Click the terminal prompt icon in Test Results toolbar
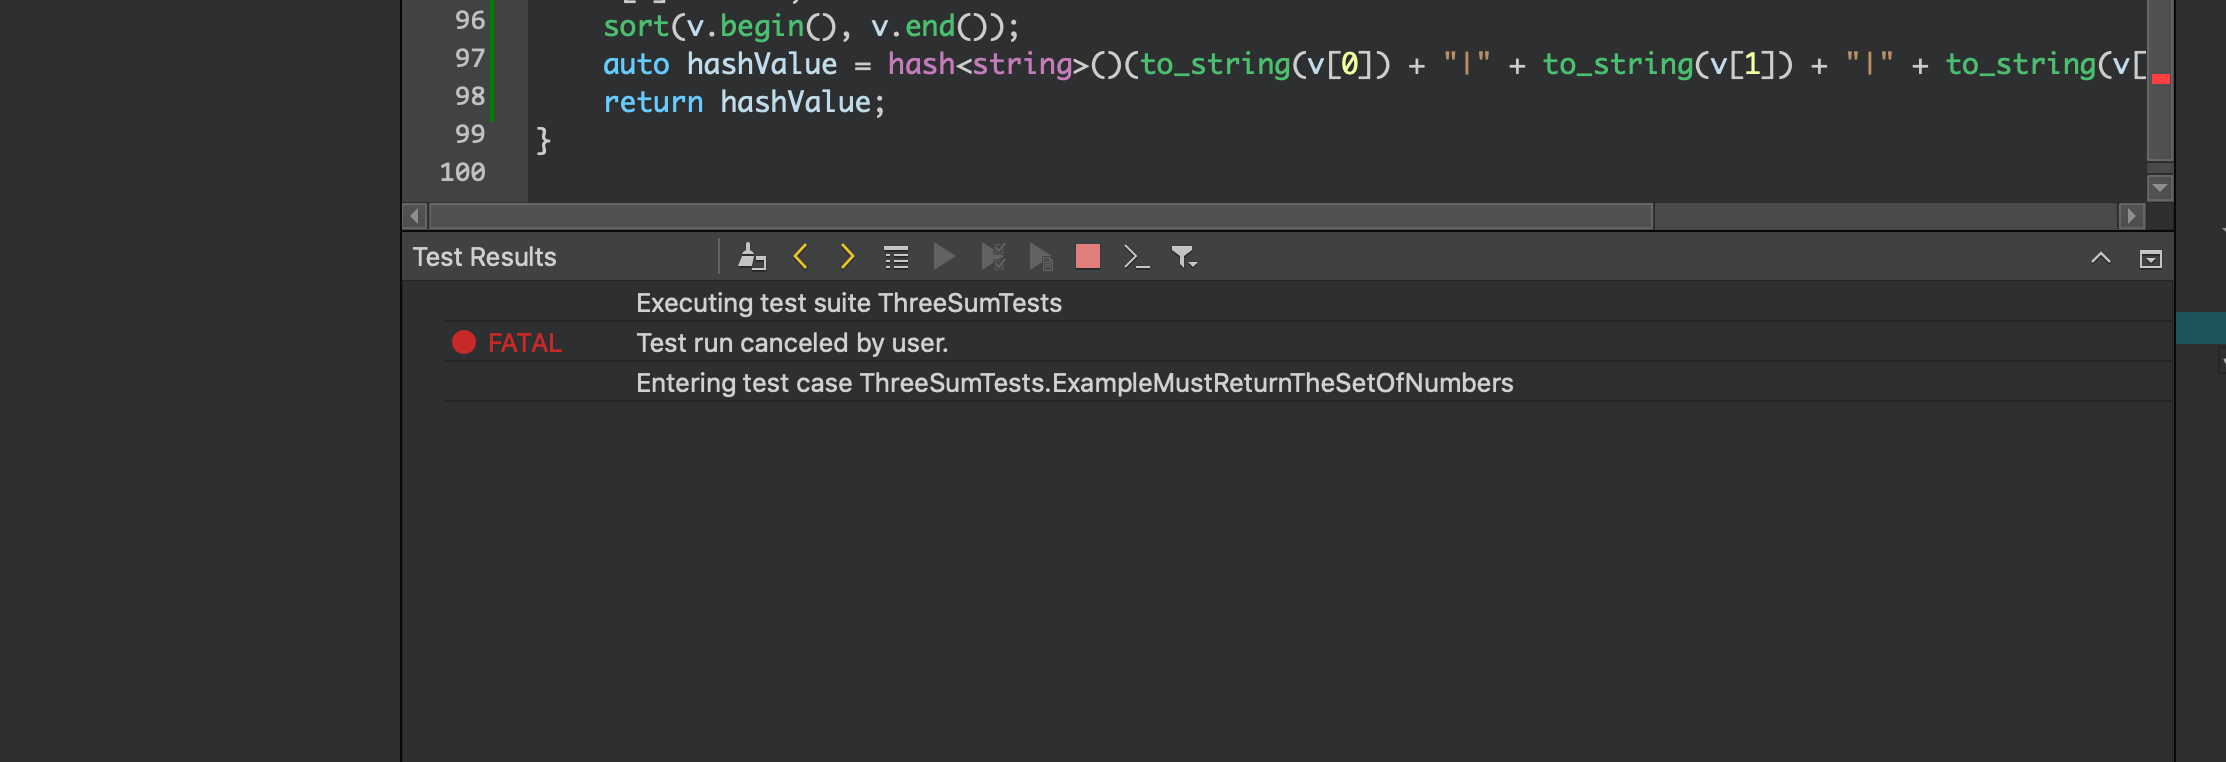The image size is (2226, 762). [1136, 257]
